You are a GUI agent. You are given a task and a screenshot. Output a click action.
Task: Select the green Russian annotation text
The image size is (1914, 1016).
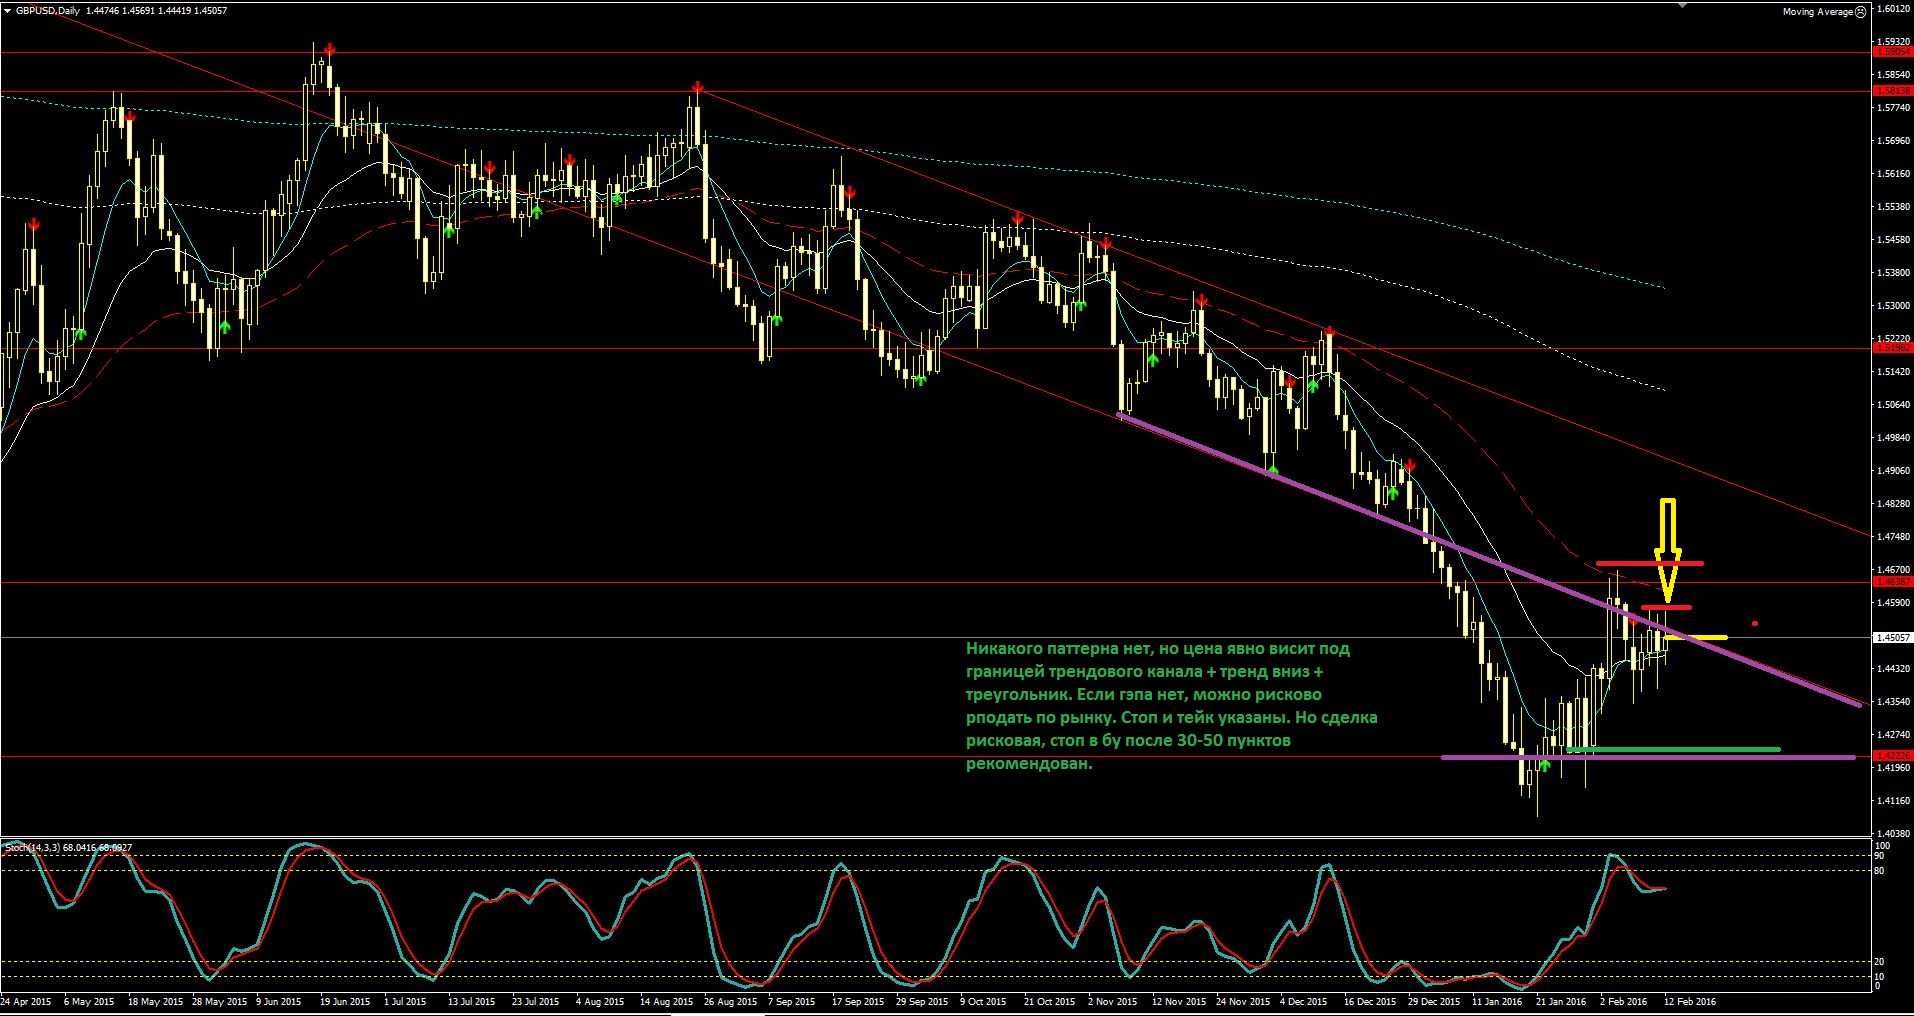point(1171,706)
